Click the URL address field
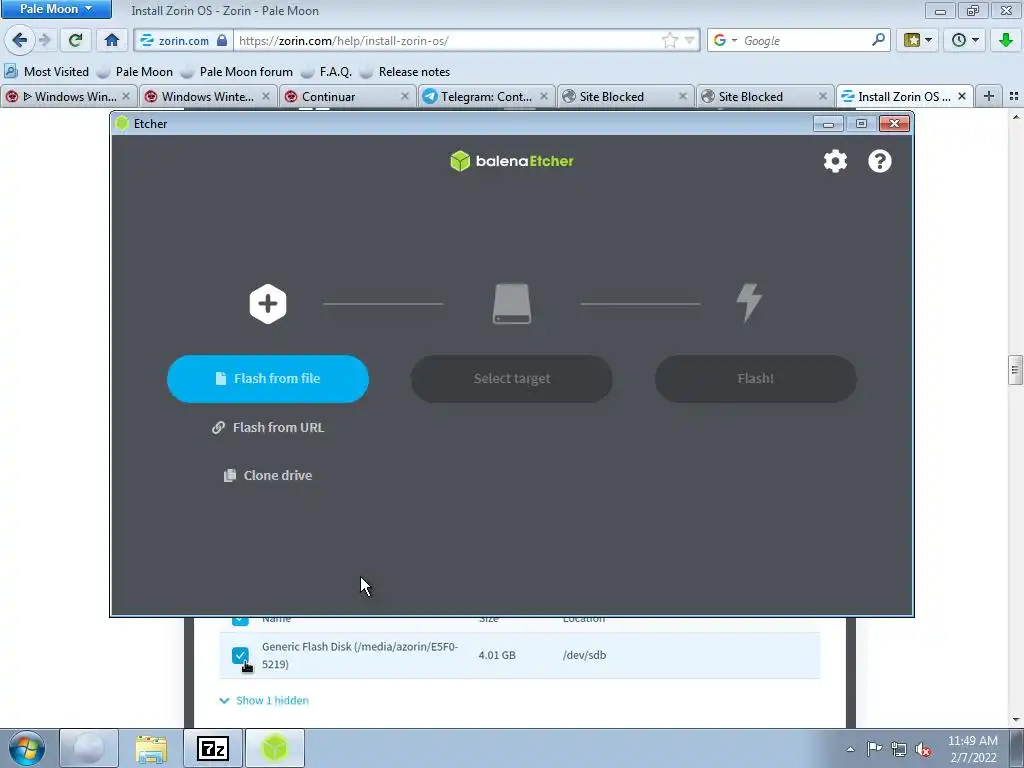This screenshot has width=1024, height=768. point(447,40)
